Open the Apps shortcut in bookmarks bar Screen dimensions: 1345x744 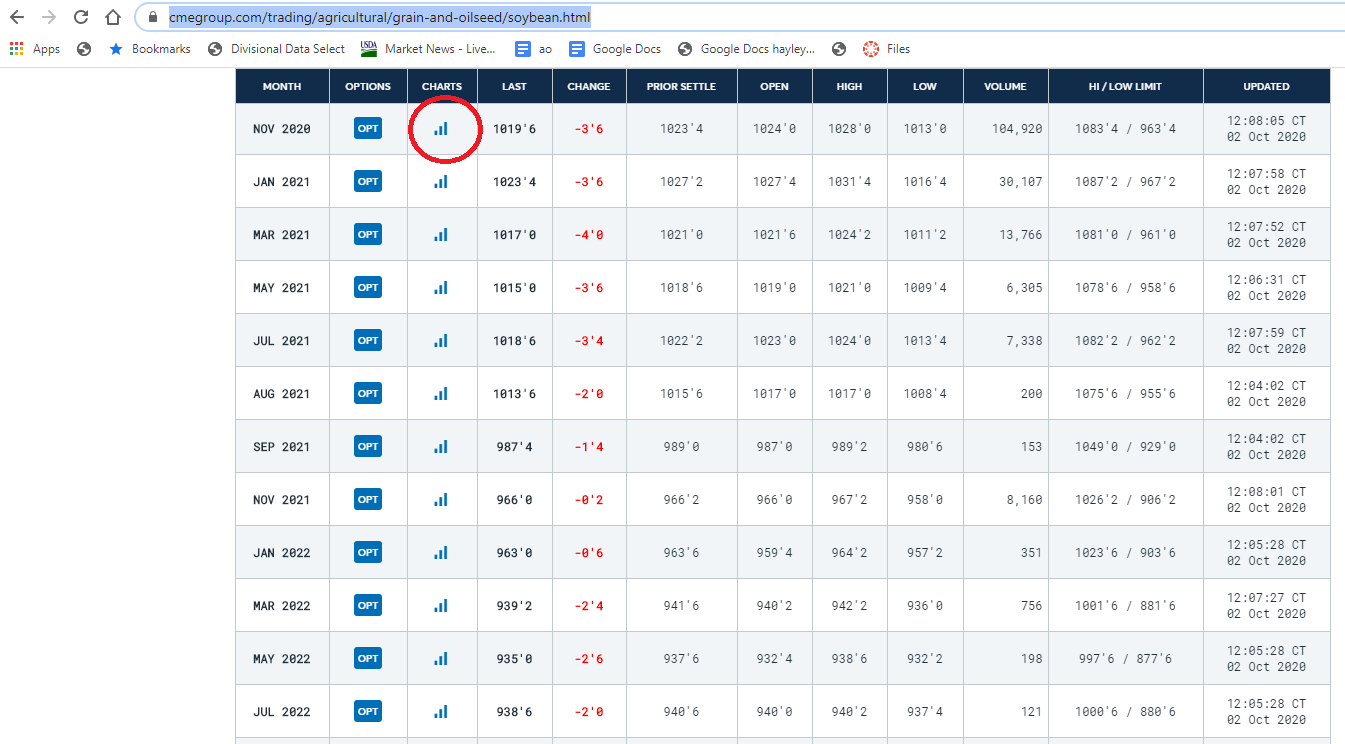[x=35, y=49]
